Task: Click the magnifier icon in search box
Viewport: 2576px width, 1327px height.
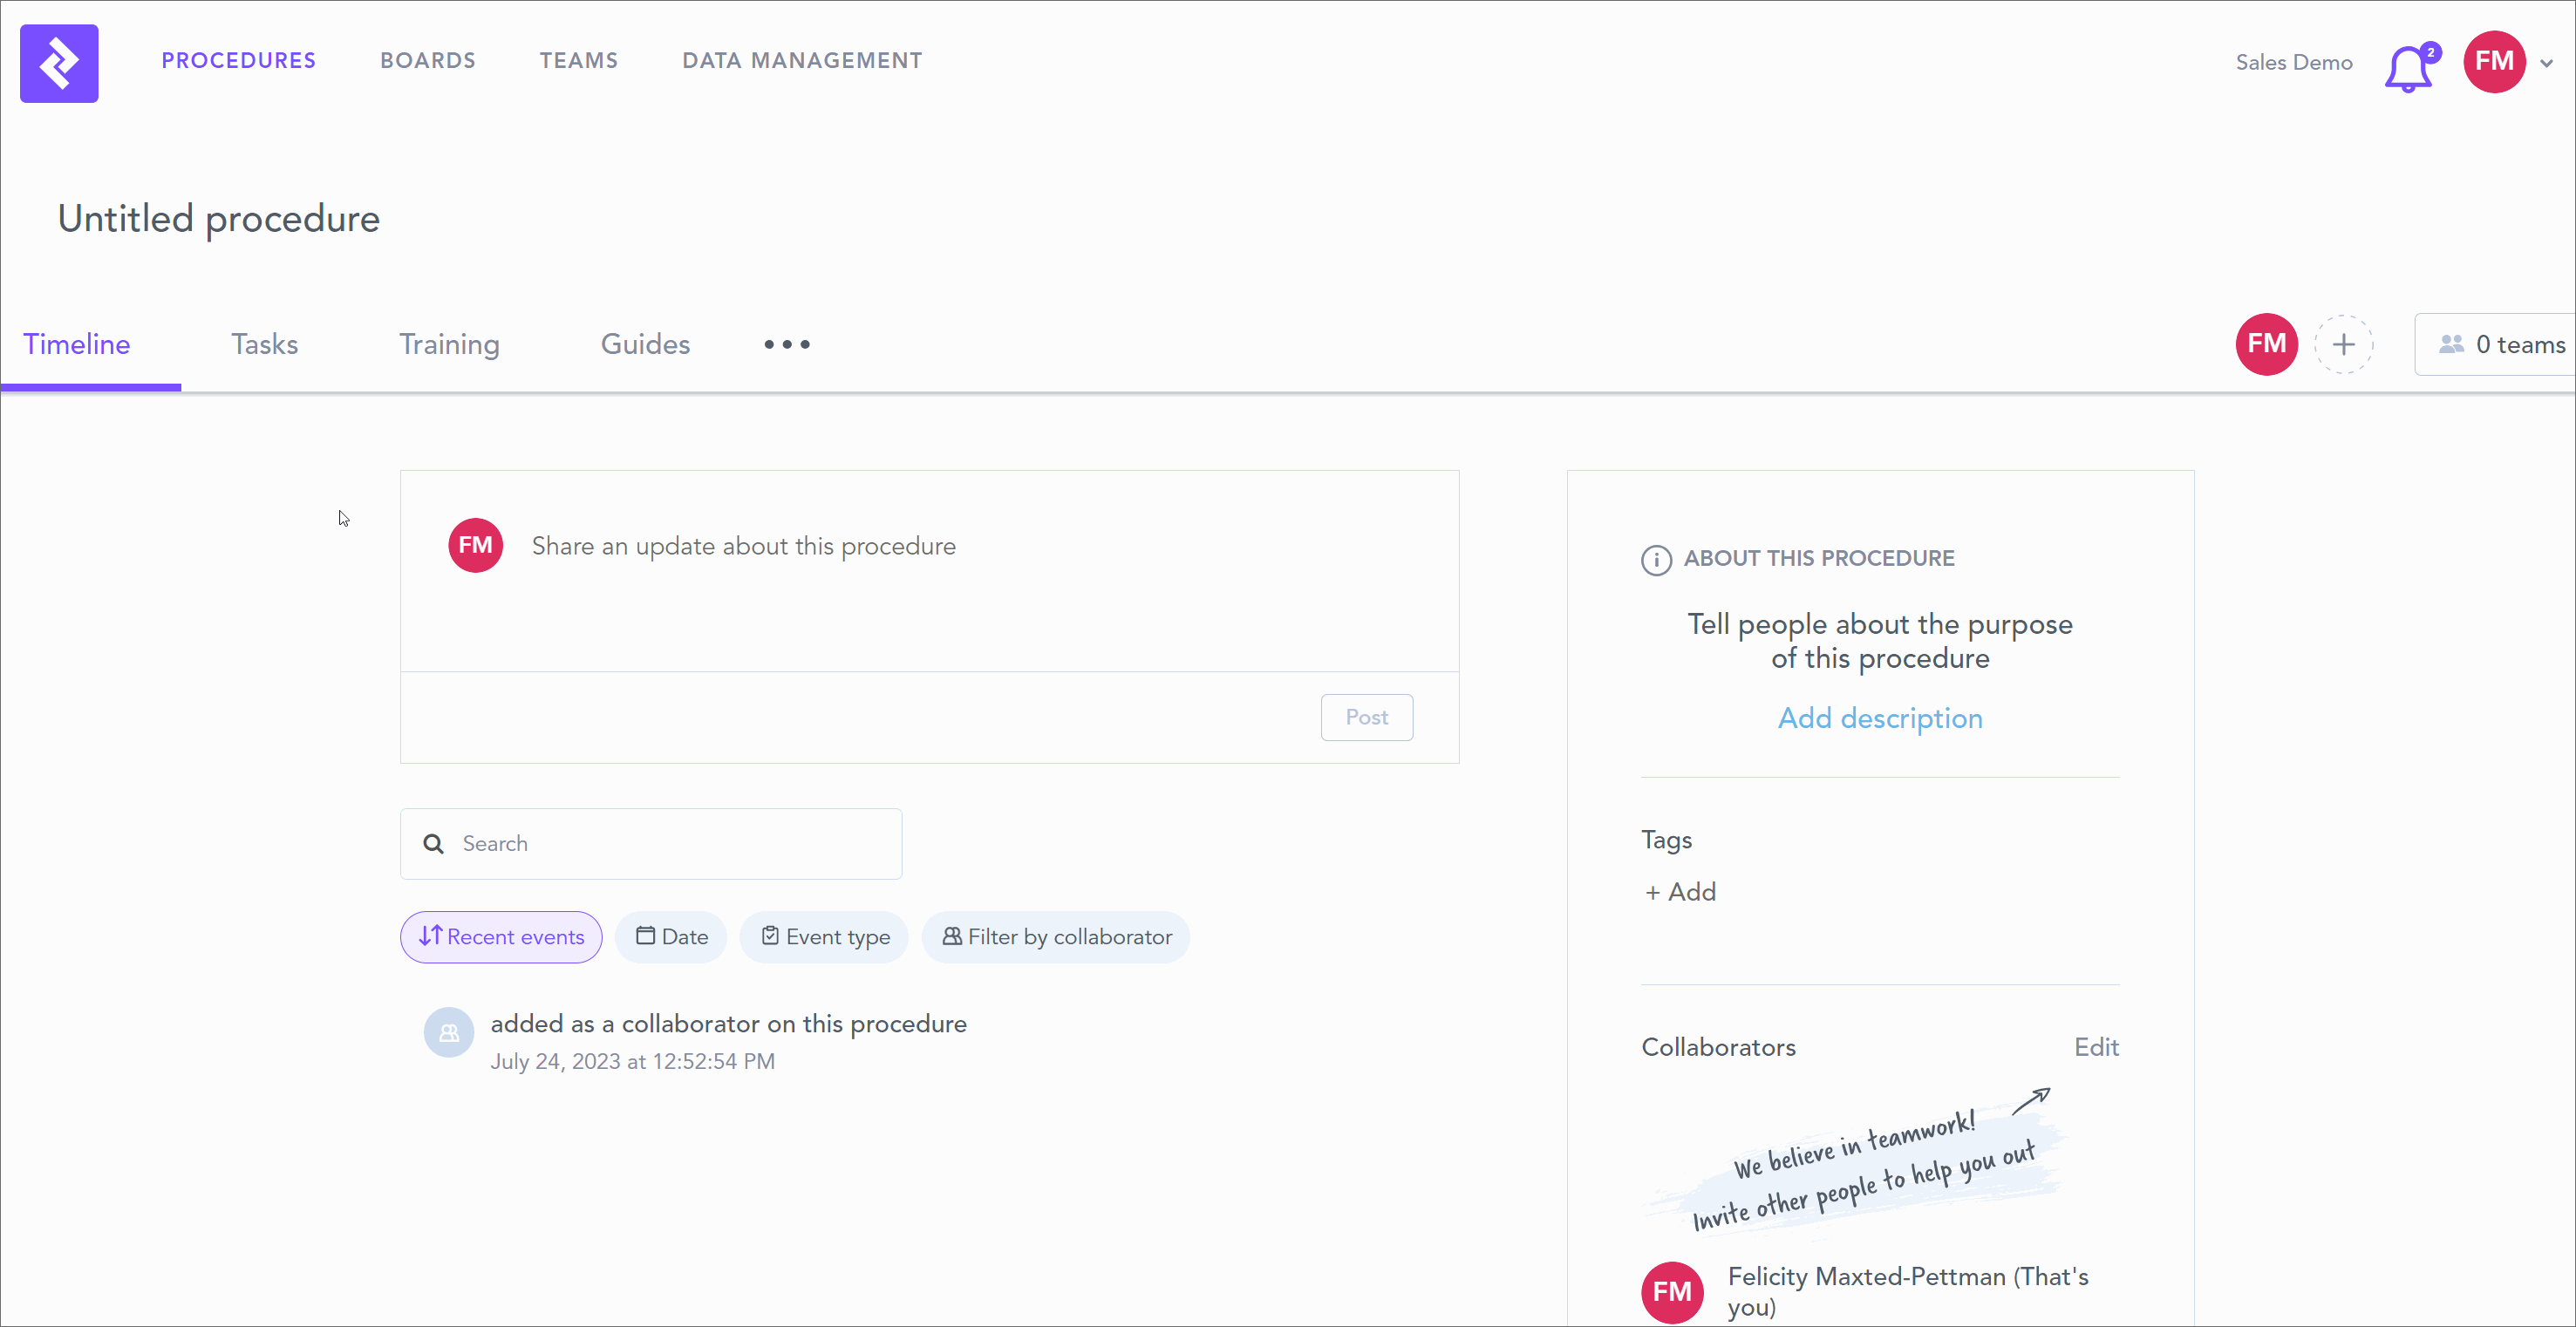Action: coord(433,844)
